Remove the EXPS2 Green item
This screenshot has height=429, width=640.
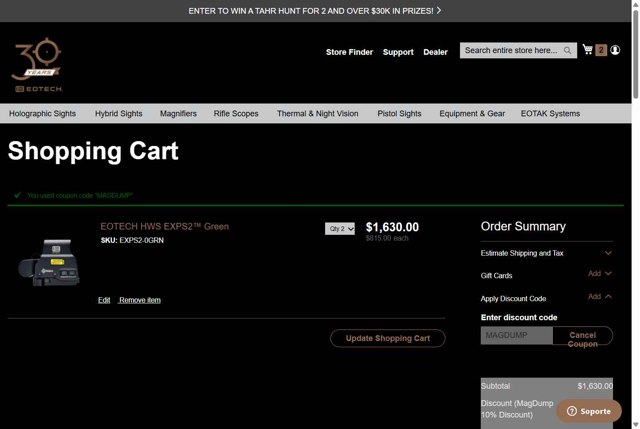[140, 300]
